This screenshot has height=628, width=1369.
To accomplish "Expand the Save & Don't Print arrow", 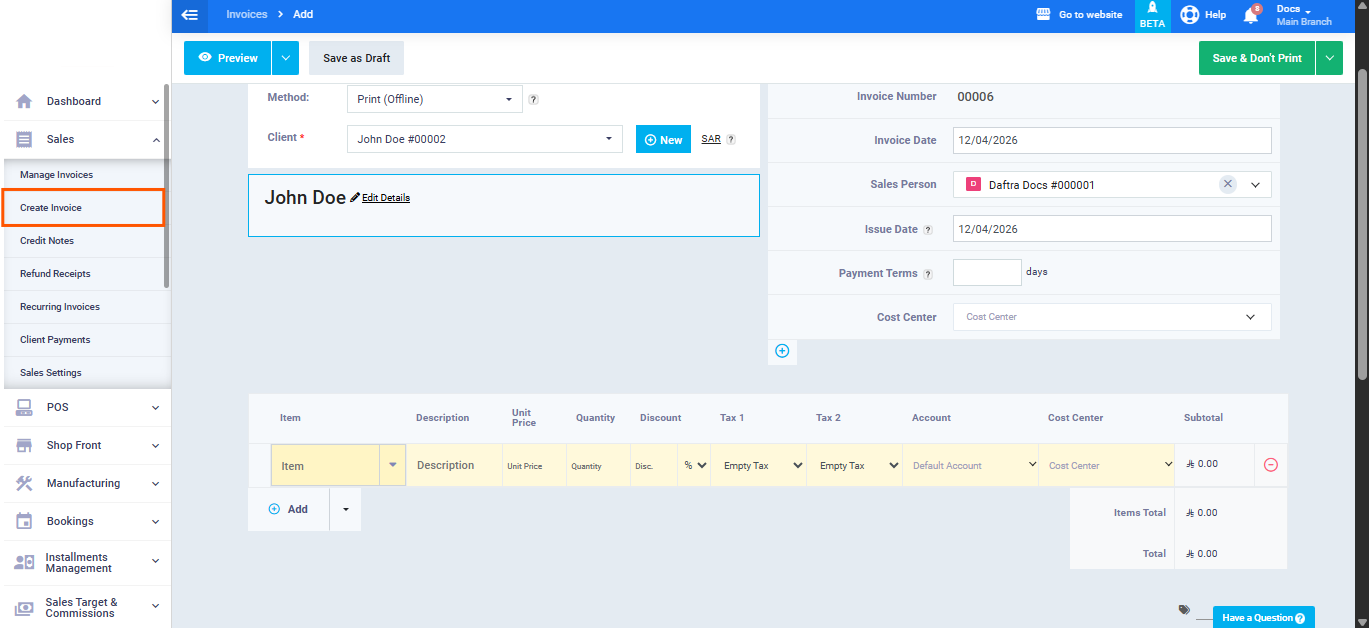I will click(x=1329, y=58).
